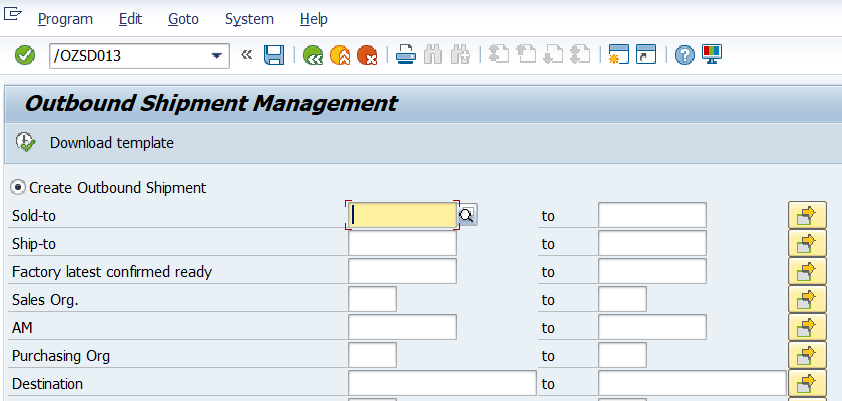Screen dimensions: 842x401
Task: Click the red Cancel icon
Action: pos(367,56)
